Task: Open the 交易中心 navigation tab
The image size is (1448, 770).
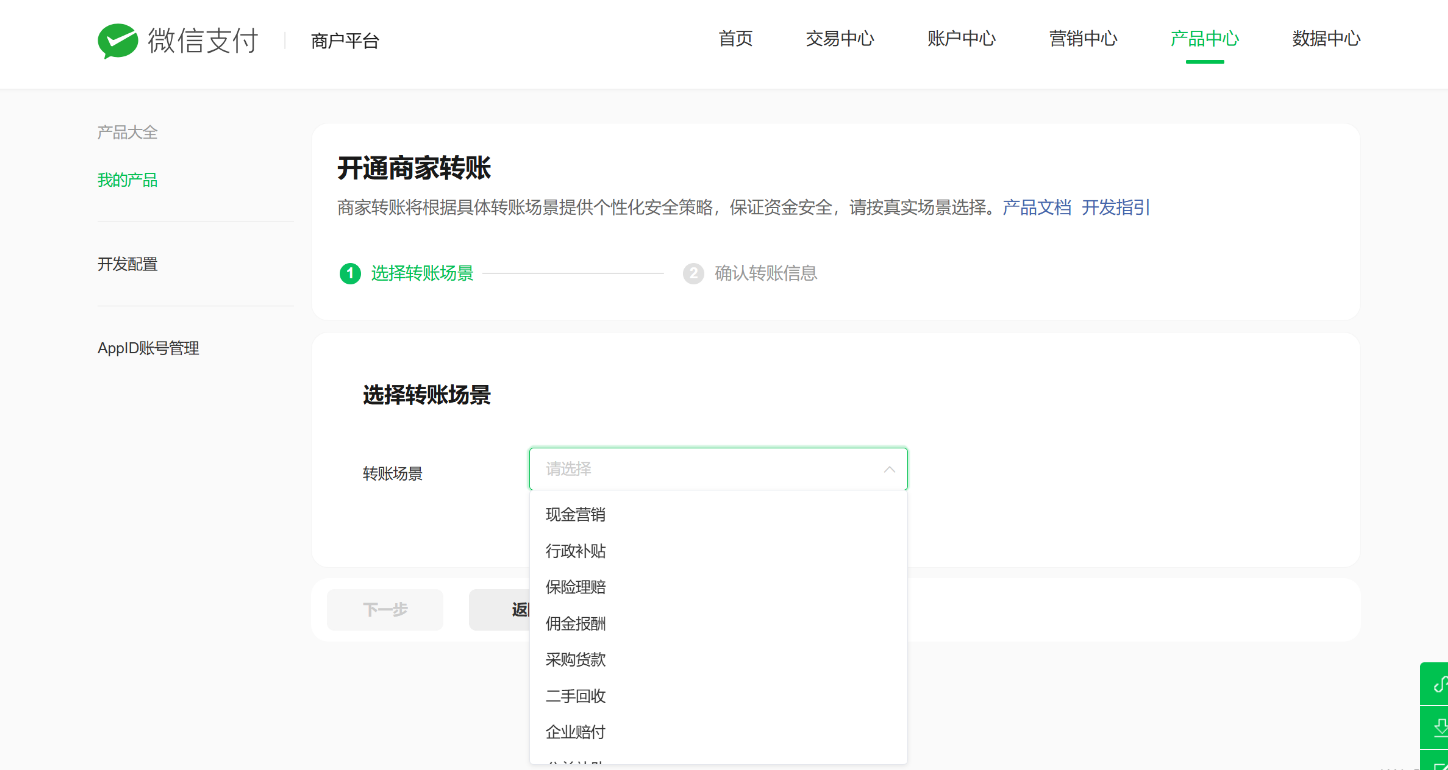Action: [x=840, y=39]
